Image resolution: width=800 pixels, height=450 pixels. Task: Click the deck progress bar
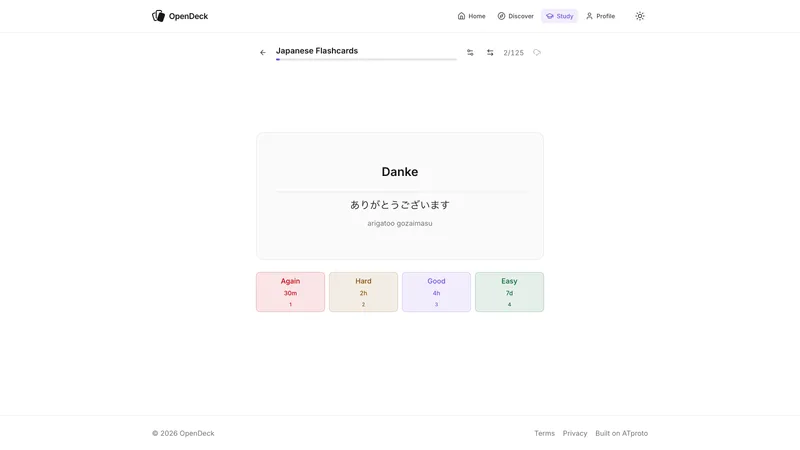click(x=366, y=60)
